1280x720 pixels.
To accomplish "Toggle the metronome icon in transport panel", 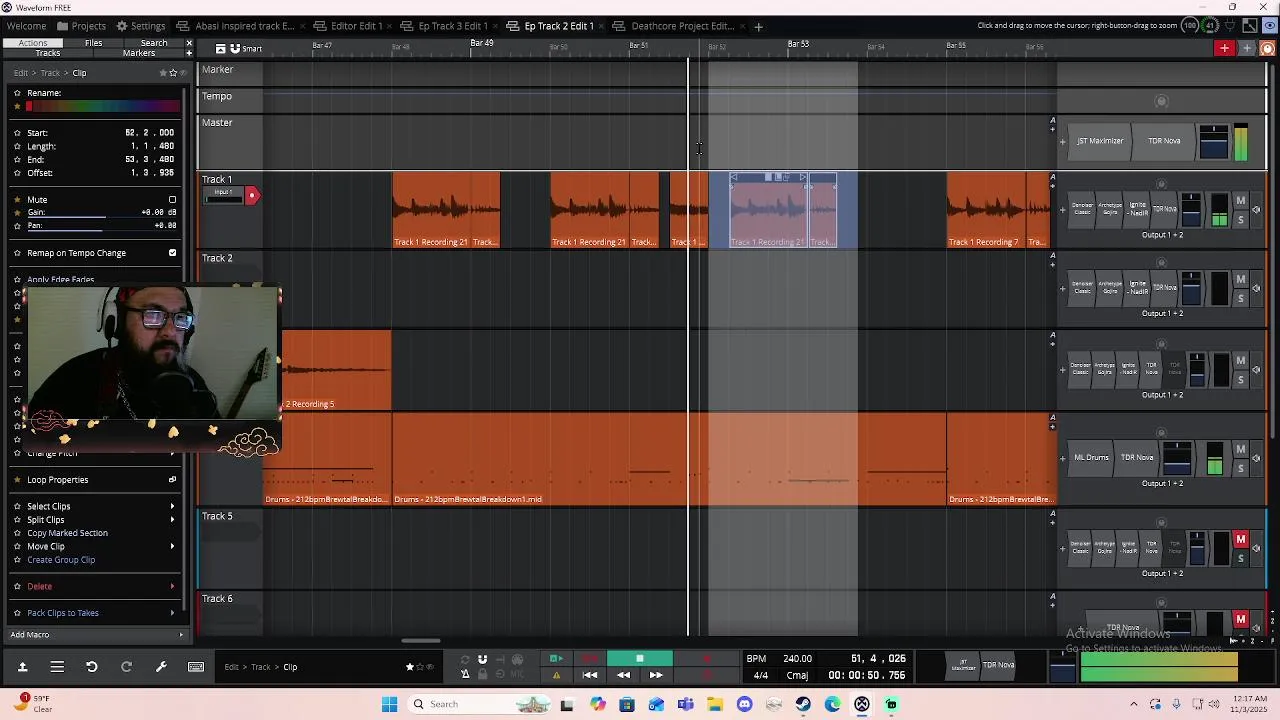I will pyautogui.click(x=465, y=674).
